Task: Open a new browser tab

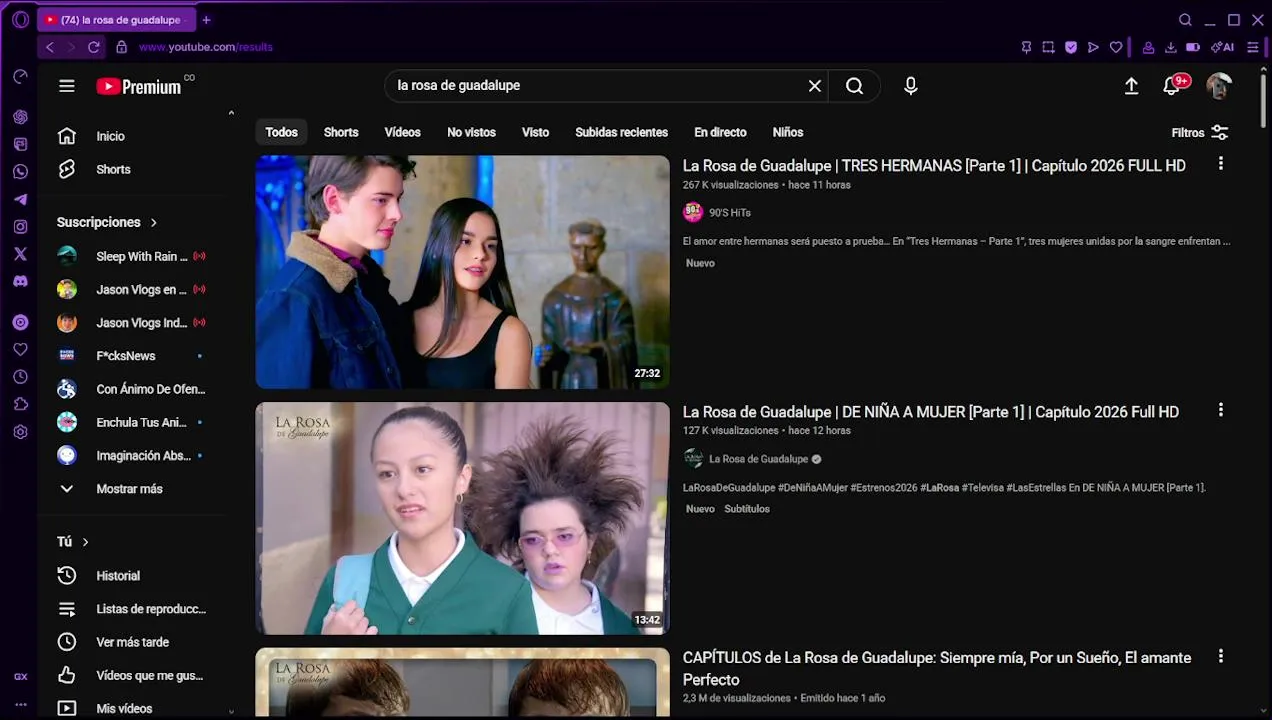Action: click(206, 20)
